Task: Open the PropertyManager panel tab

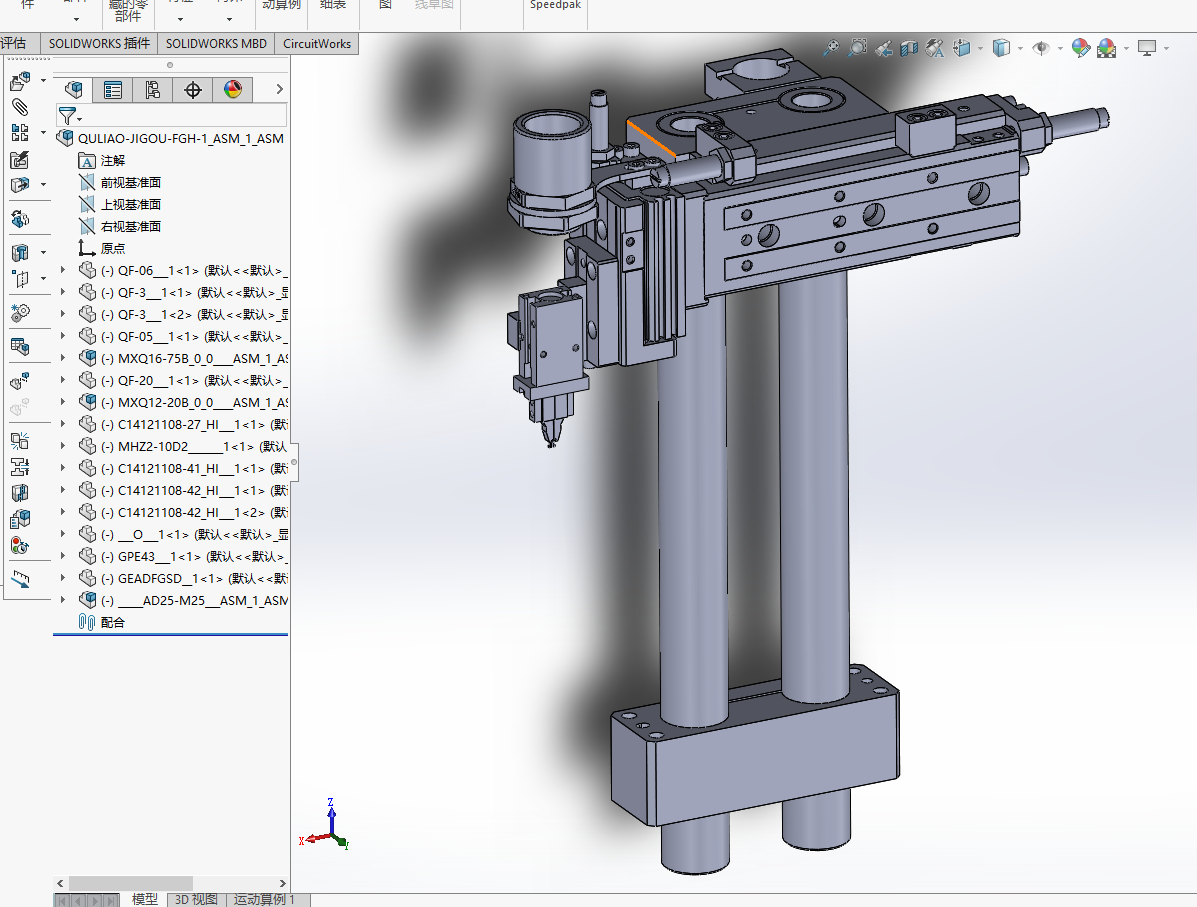Action: pos(113,90)
